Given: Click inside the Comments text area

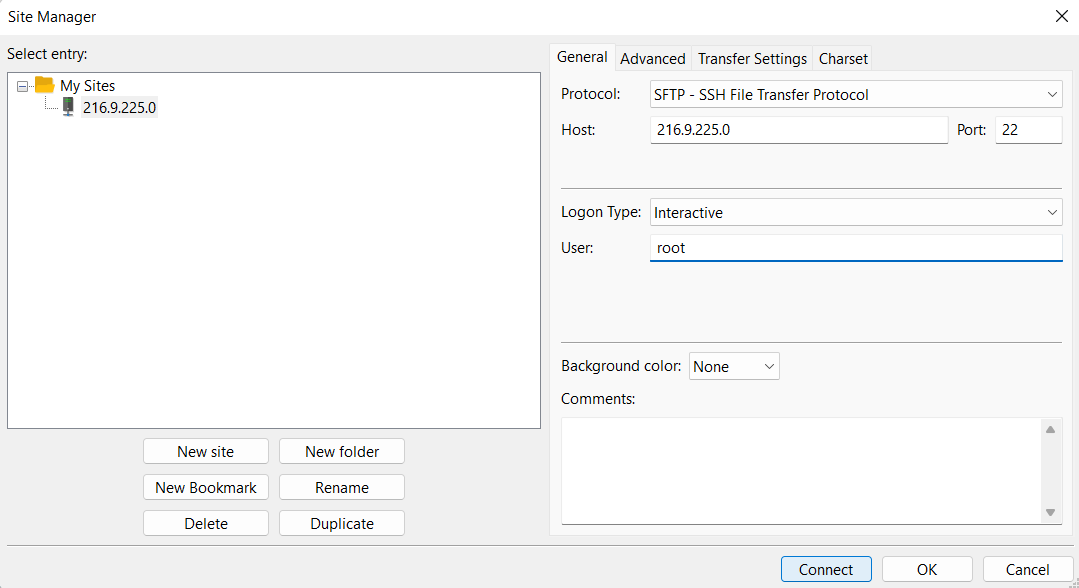Looking at the screenshot, I should [802, 471].
